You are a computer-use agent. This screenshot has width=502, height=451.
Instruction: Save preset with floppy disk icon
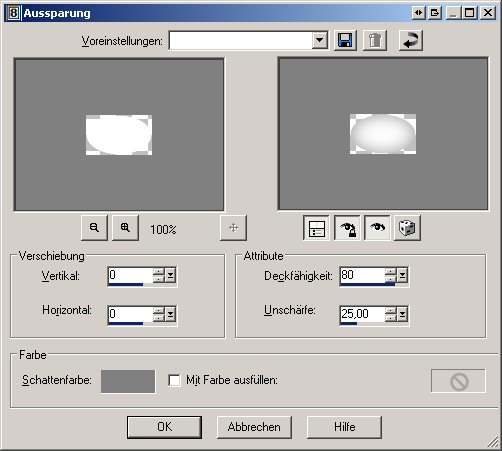(345, 41)
